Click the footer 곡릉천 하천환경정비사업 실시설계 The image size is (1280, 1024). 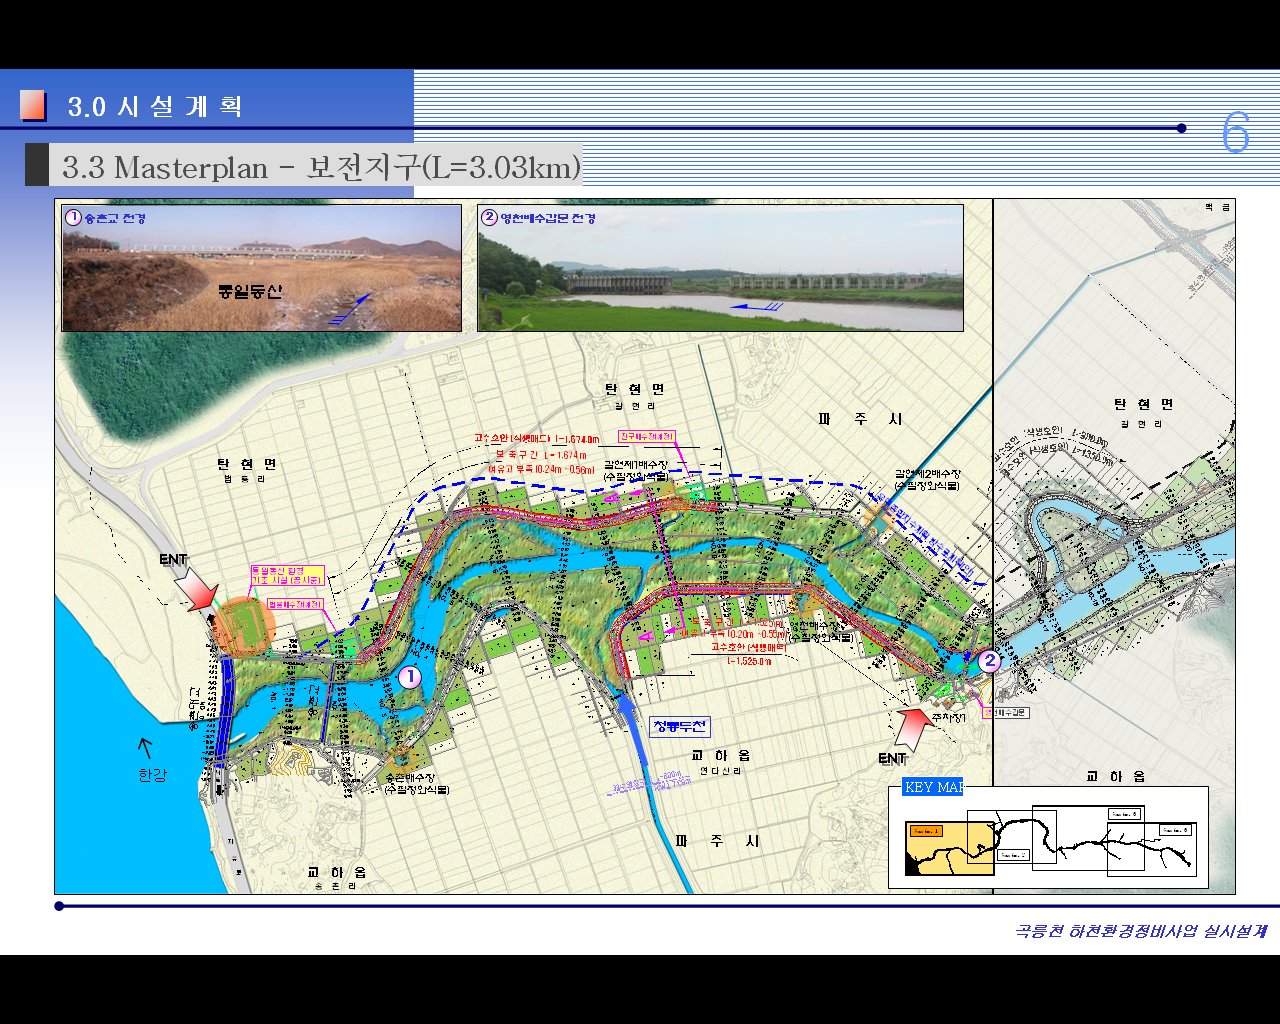[x=1141, y=931]
